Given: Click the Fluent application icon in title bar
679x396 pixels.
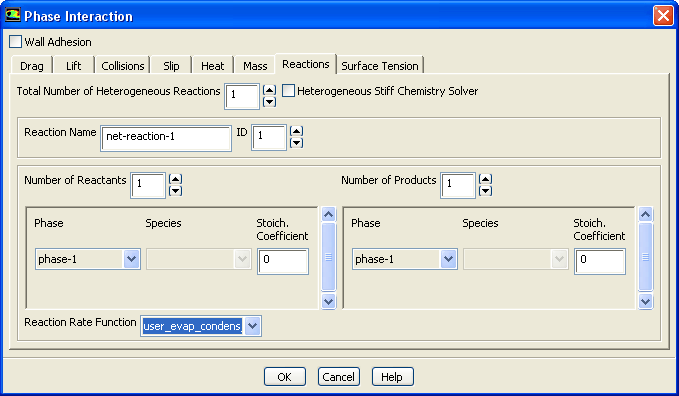Looking at the screenshot, I should coord(13,15).
